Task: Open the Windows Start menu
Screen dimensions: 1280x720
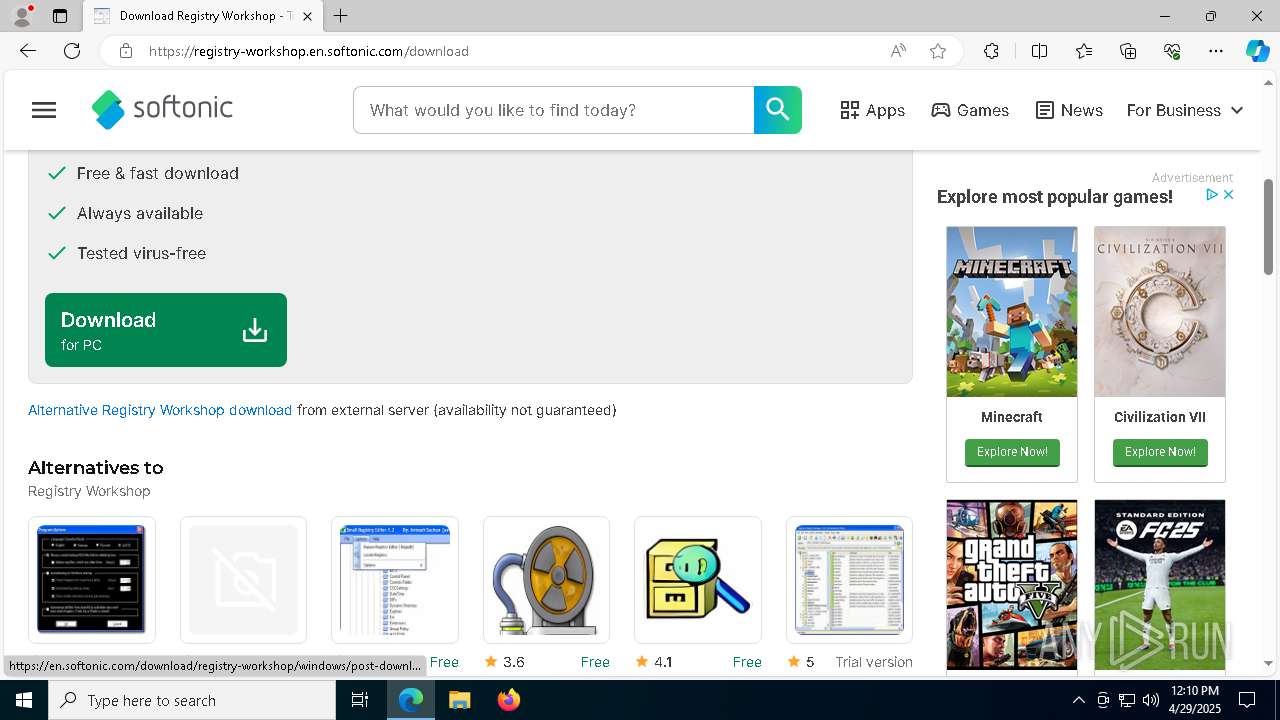Action: tap(24, 700)
